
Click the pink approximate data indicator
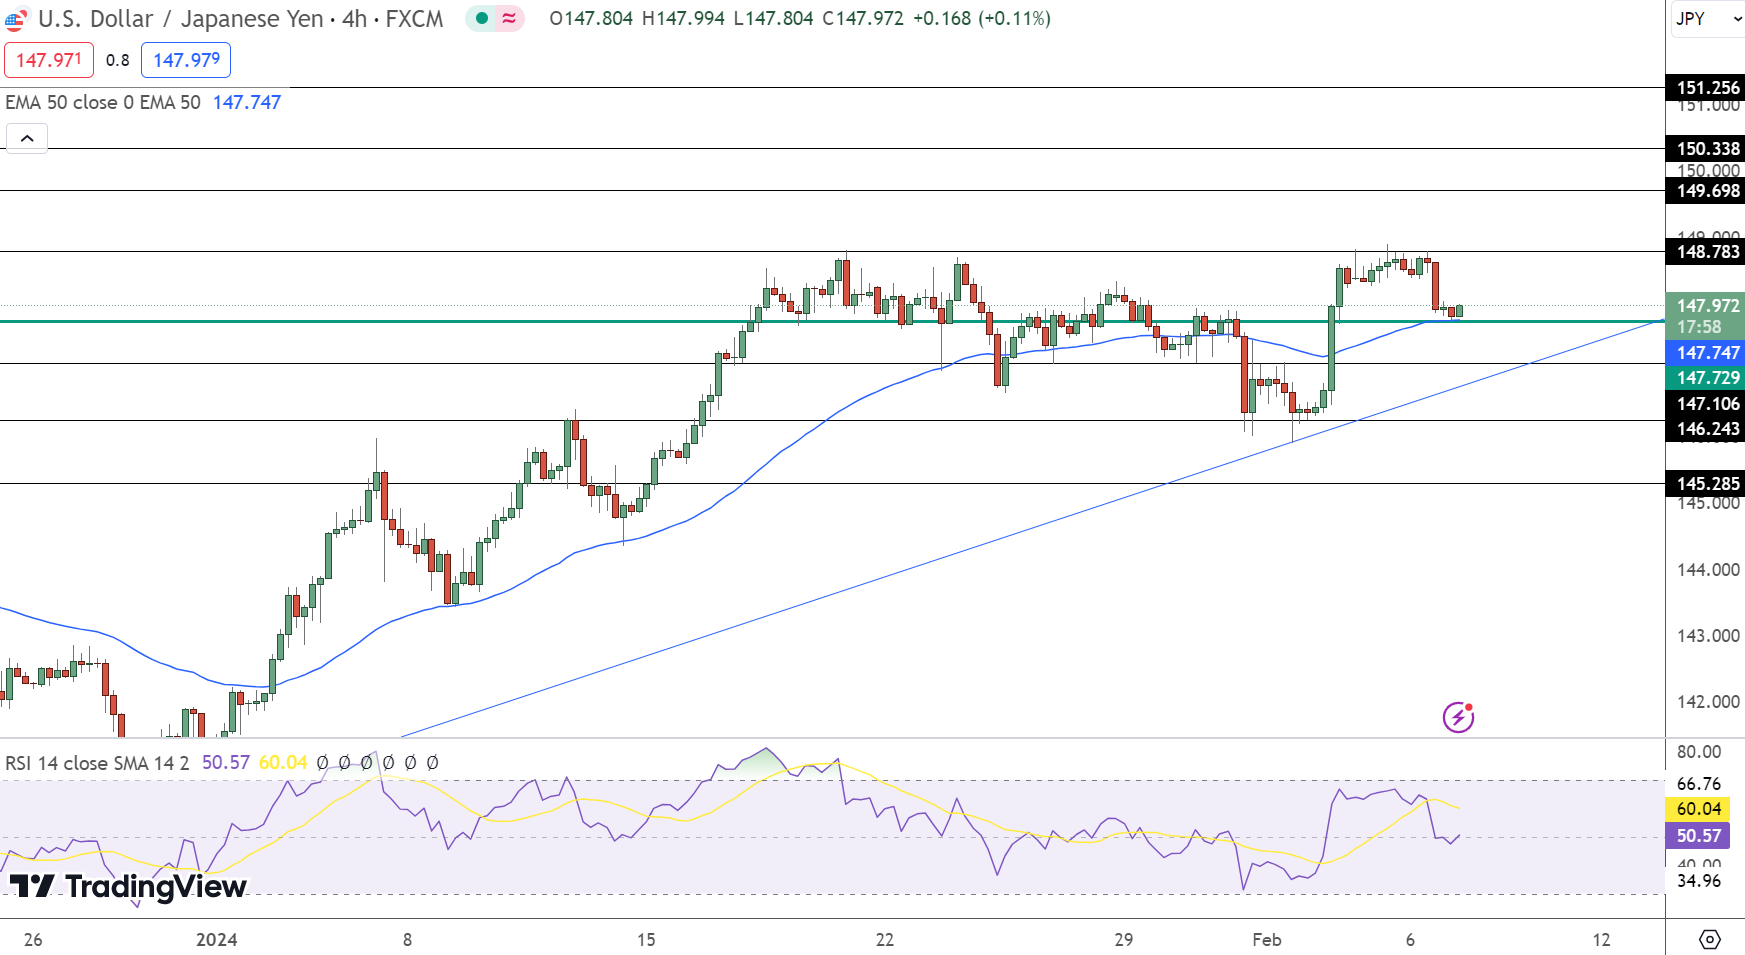pos(509,18)
